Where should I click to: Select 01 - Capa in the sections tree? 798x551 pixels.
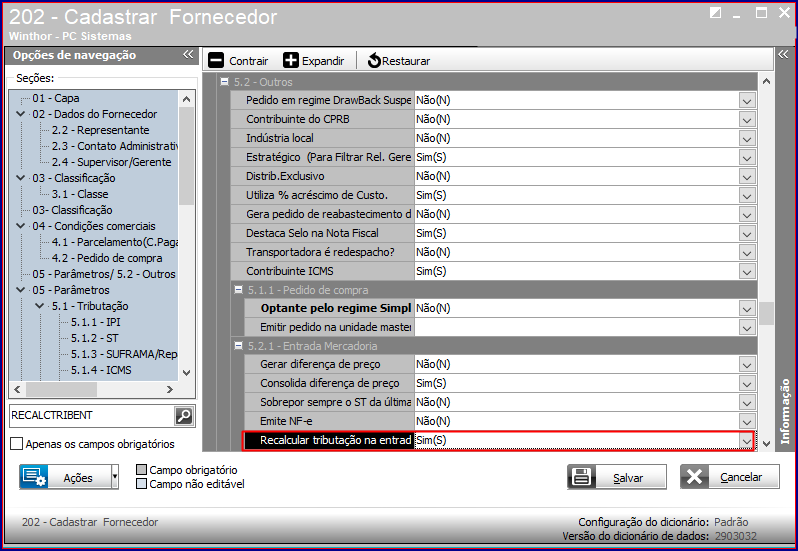tap(56, 98)
